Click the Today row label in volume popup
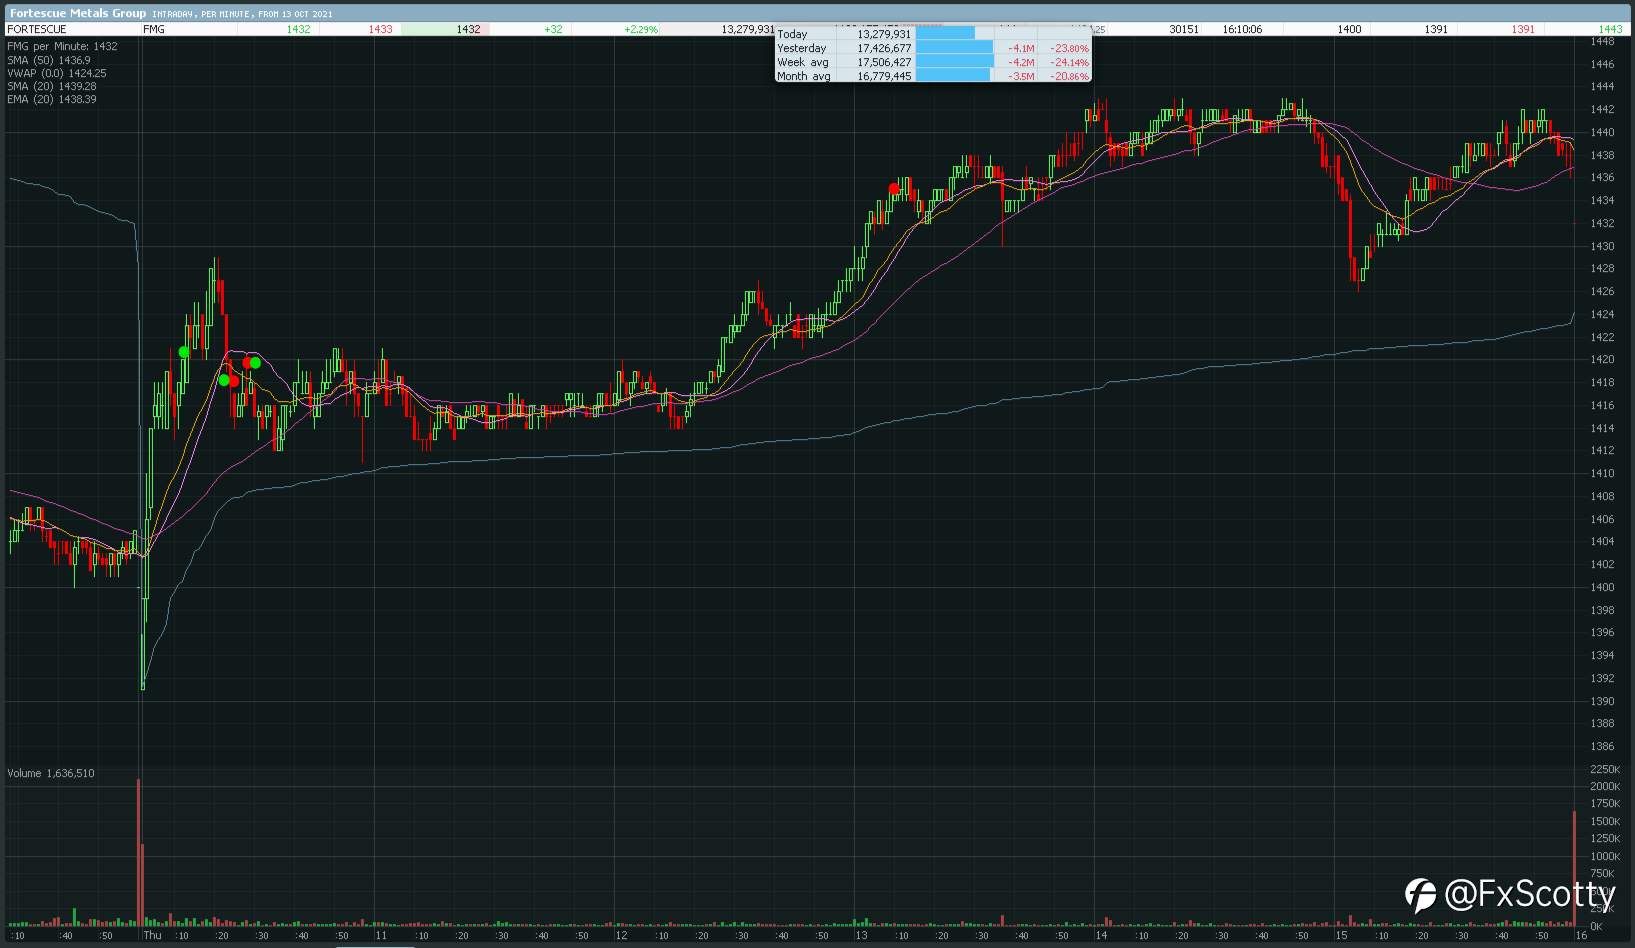The height and width of the screenshot is (948, 1635). click(x=792, y=34)
